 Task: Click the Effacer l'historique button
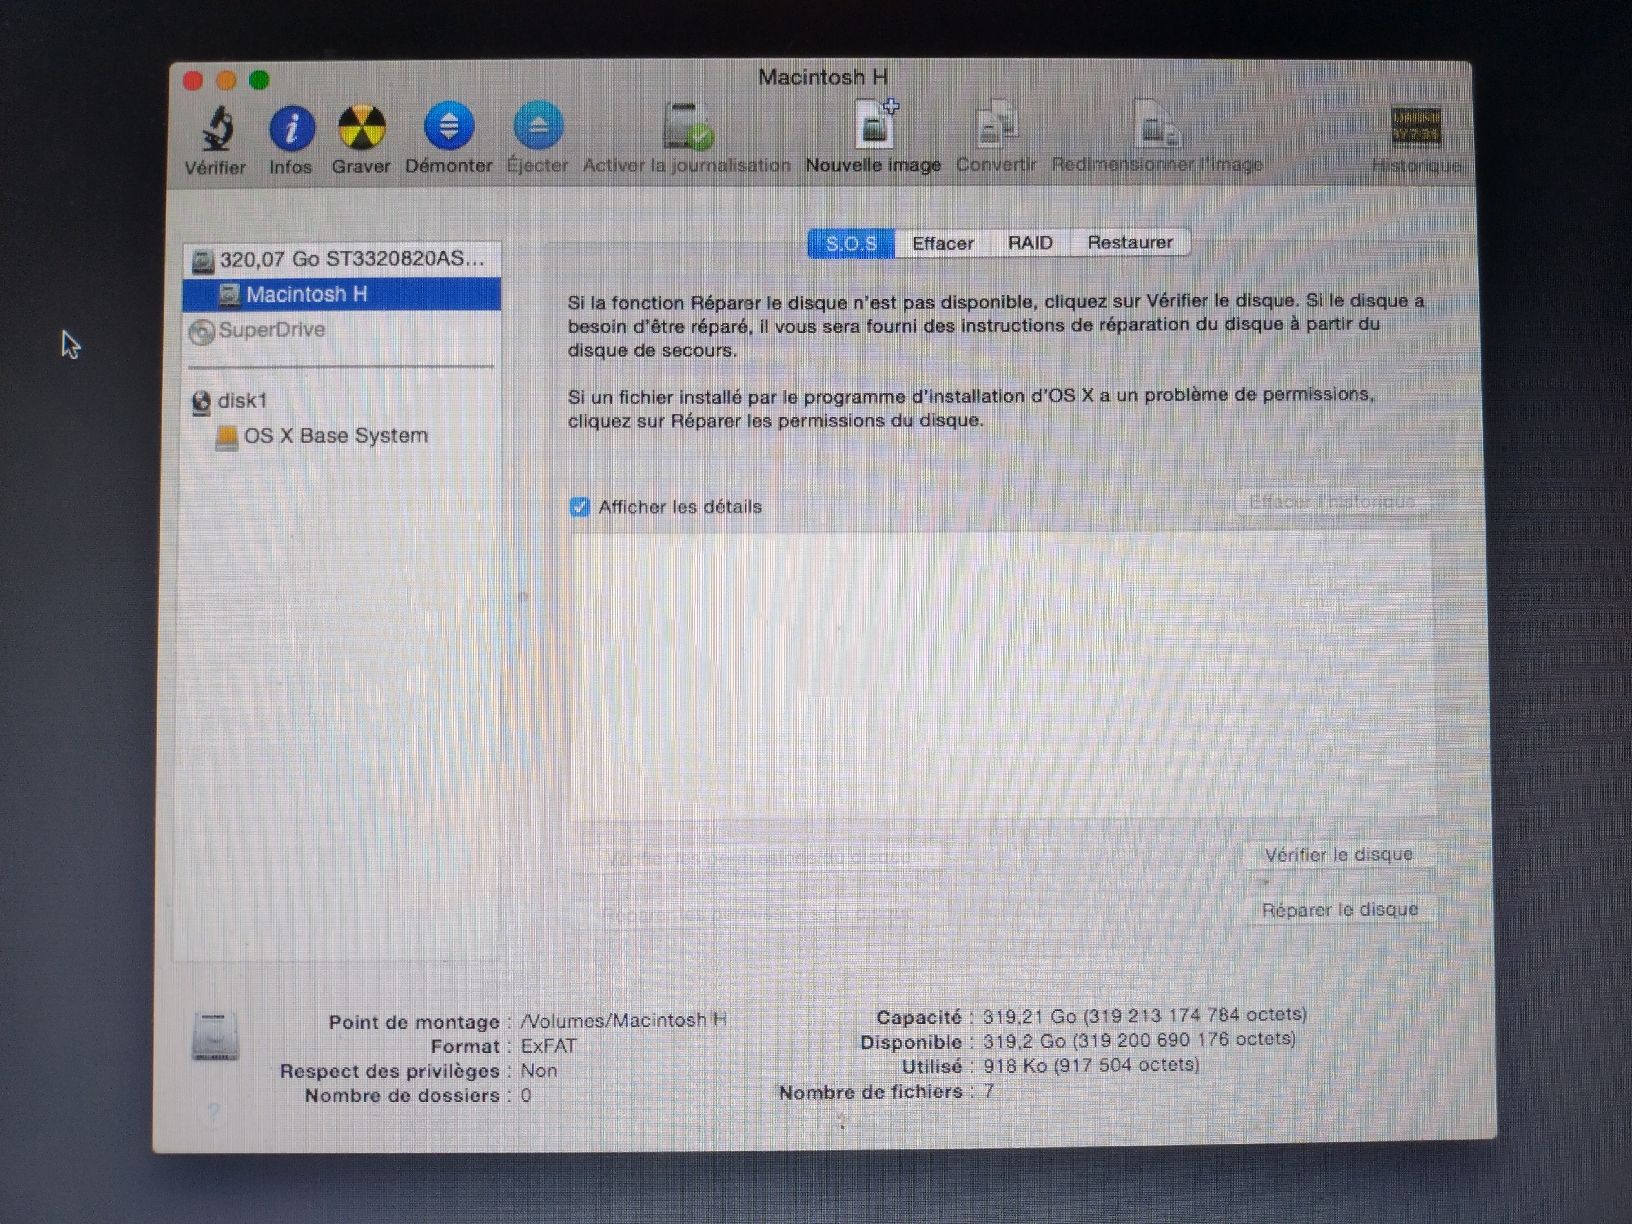click(x=1332, y=501)
